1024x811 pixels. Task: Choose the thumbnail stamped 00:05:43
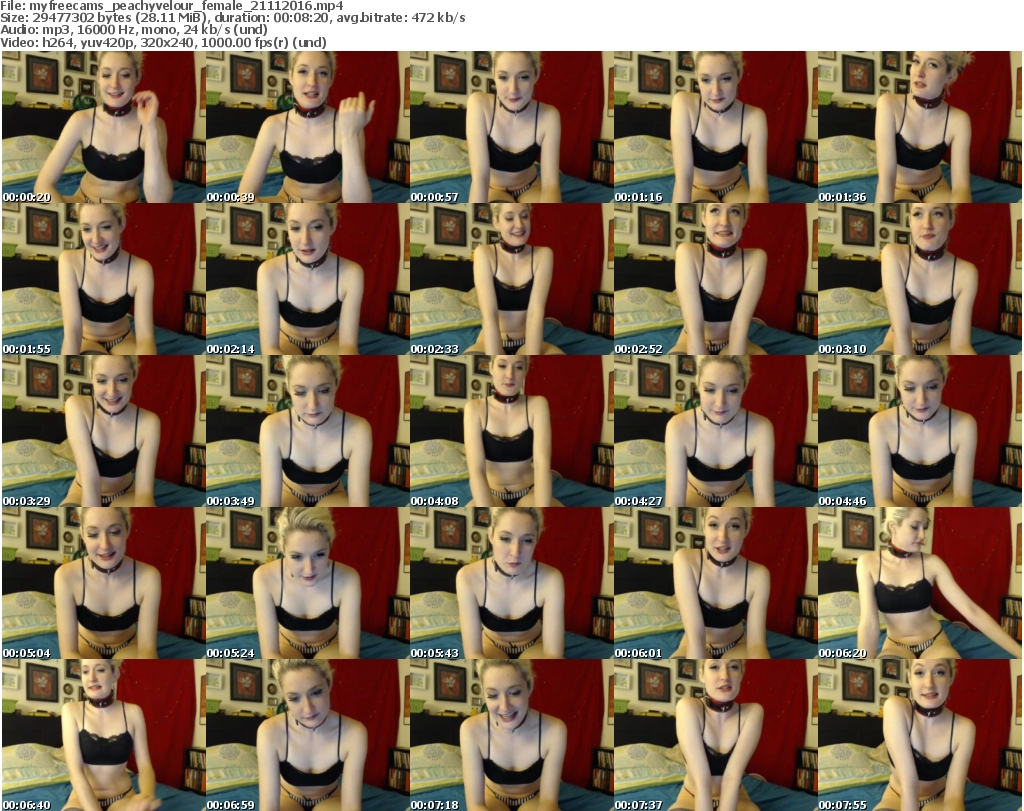coord(511,584)
